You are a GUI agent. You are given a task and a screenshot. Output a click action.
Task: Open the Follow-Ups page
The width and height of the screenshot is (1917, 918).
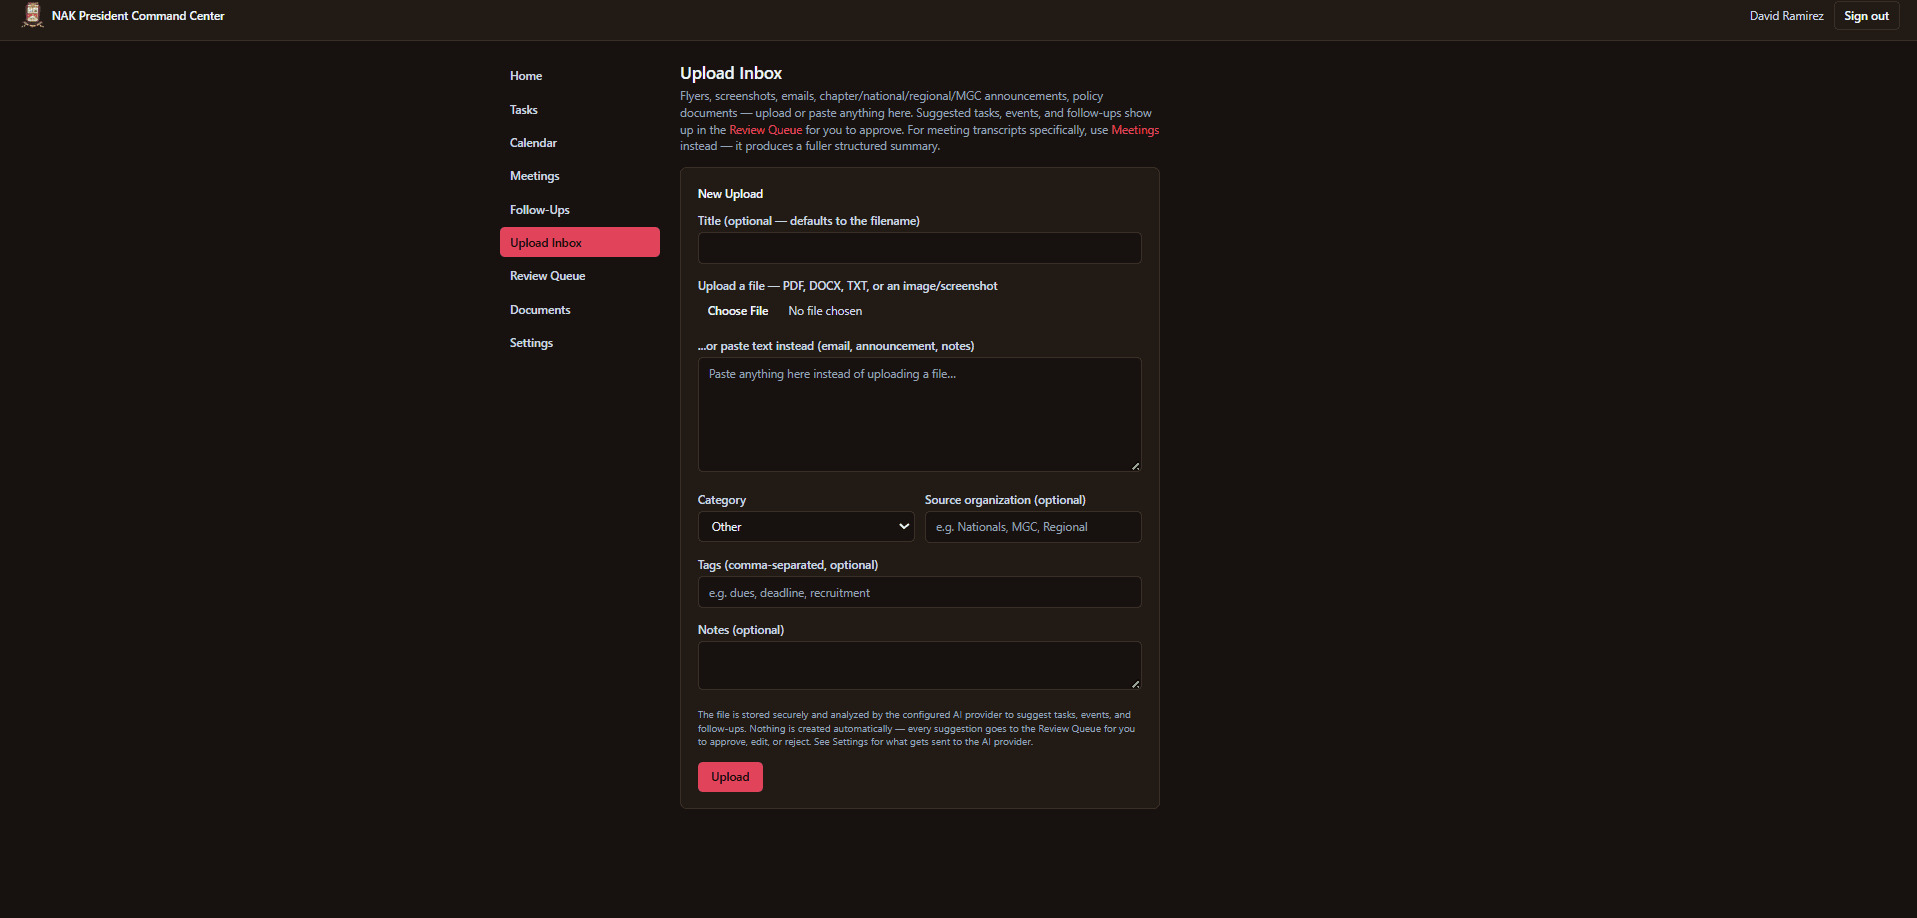579,210
